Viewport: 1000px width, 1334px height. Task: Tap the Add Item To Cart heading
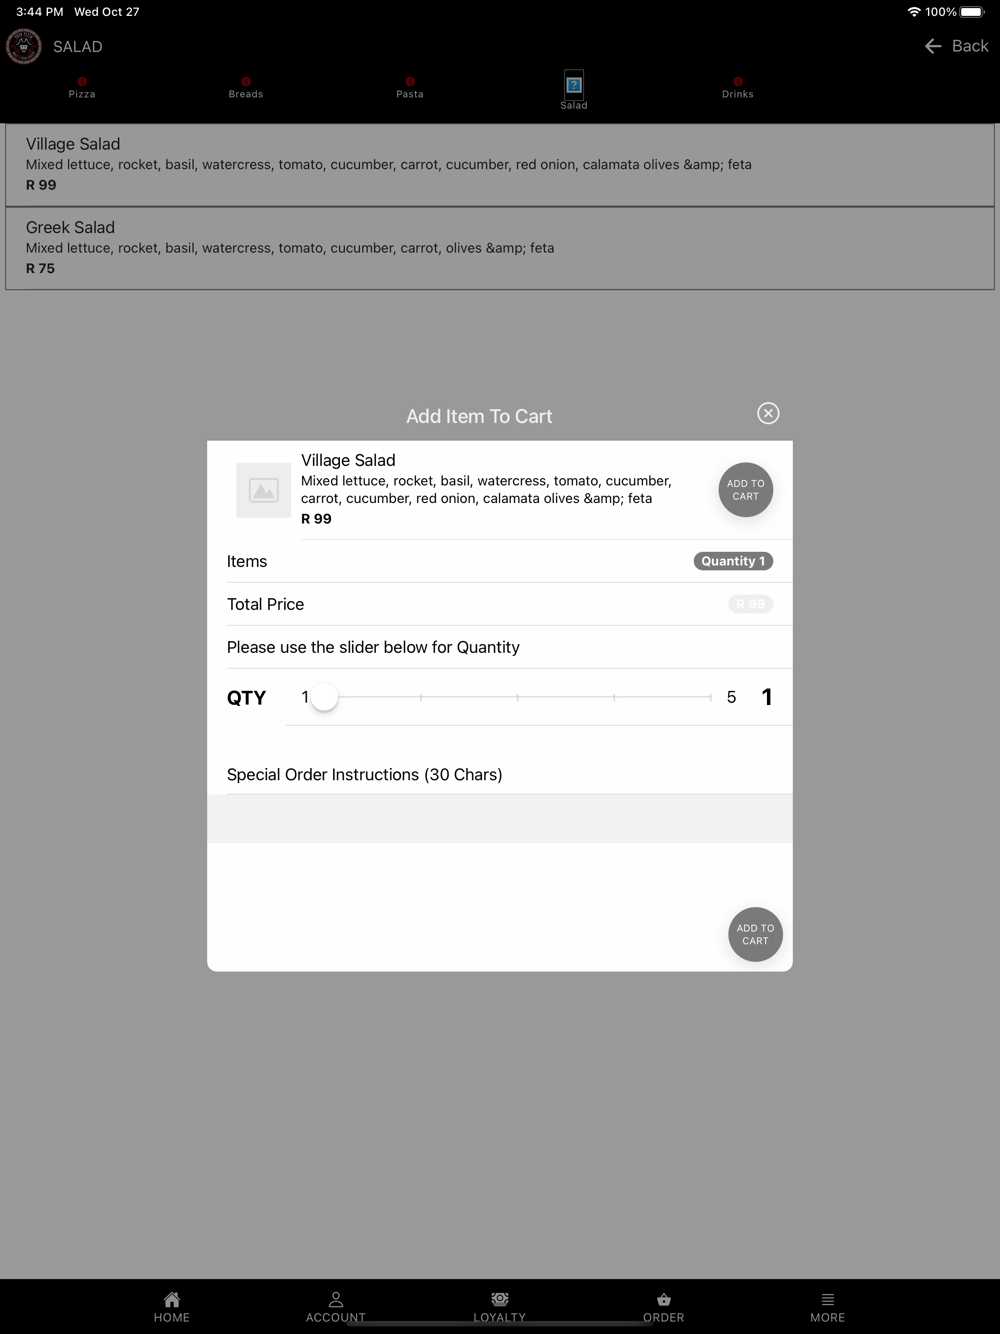pyautogui.click(x=479, y=416)
